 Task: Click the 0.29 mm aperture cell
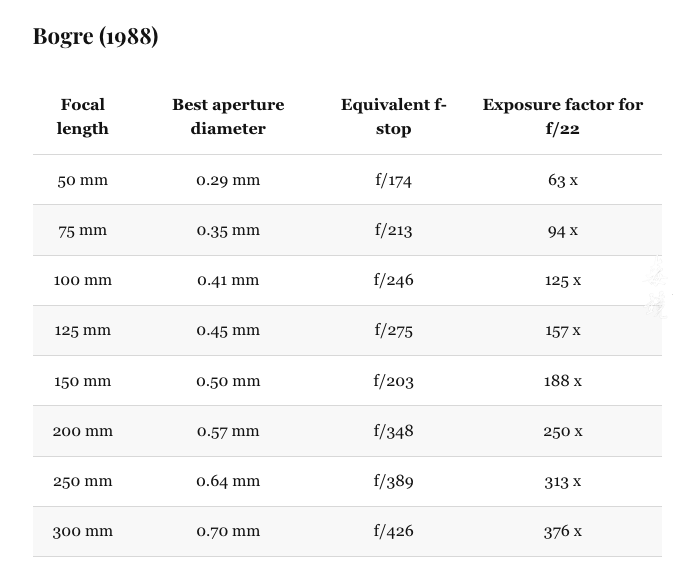point(228,180)
